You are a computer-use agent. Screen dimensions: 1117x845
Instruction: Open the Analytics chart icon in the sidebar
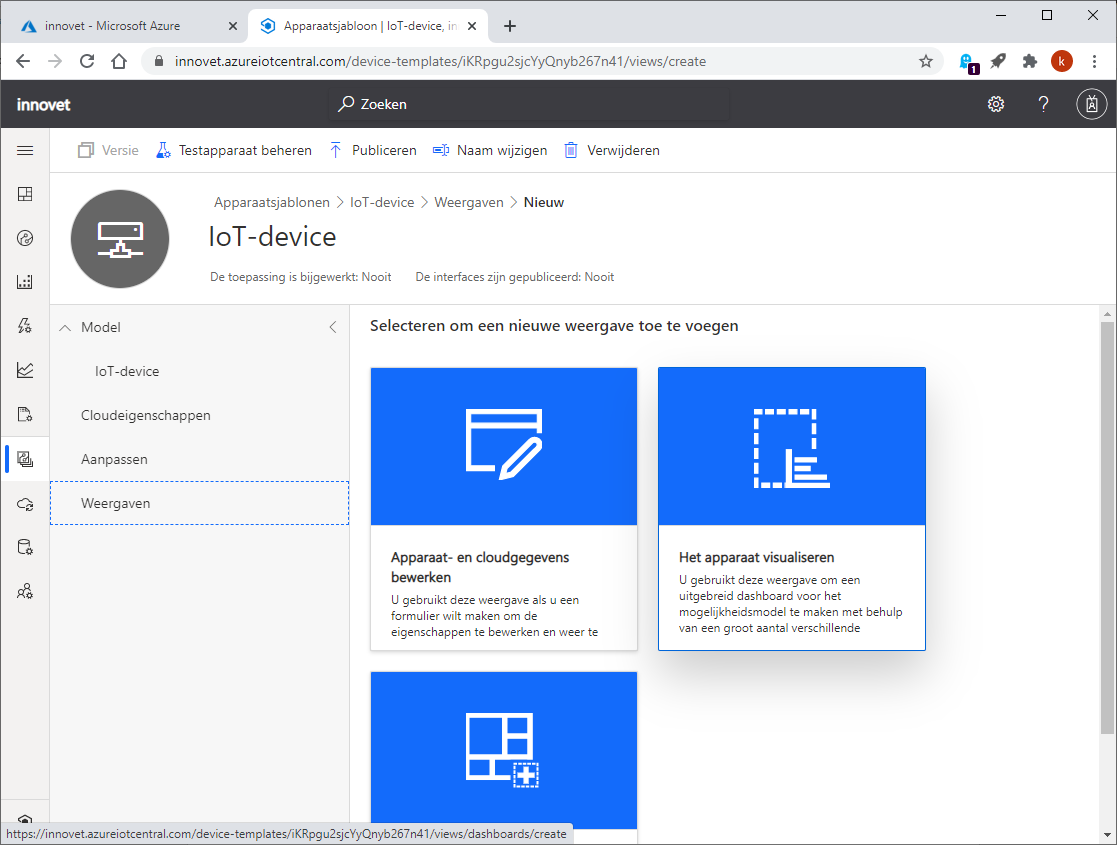pyautogui.click(x=25, y=370)
